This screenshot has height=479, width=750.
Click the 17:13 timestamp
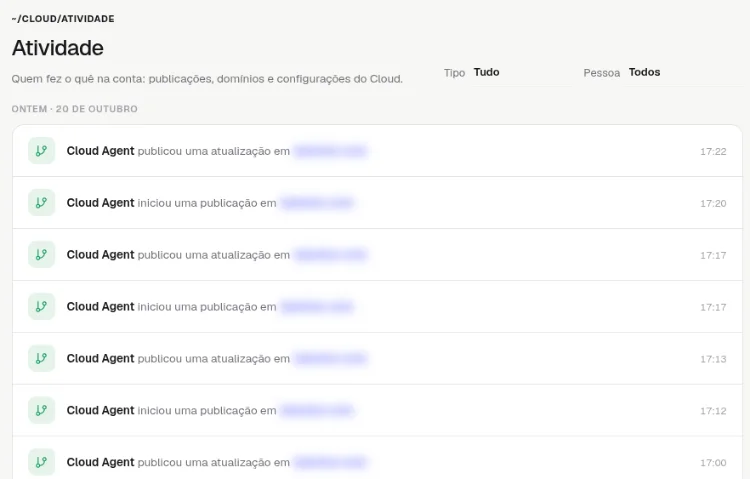[x=713, y=359]
